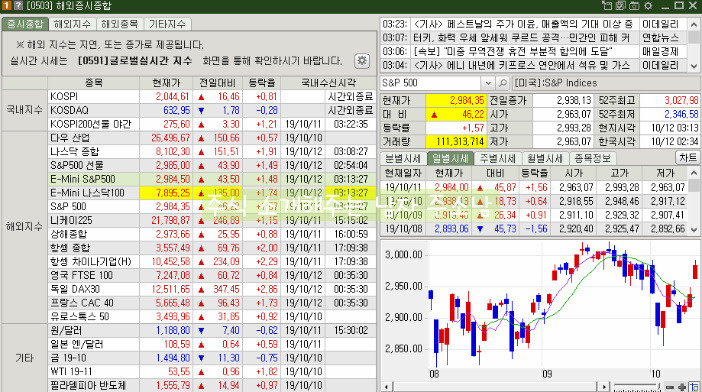Select the S&P500 선물 row
This screenshot has height=392, width=702.
pyautogui.click(x=212, y=166)
